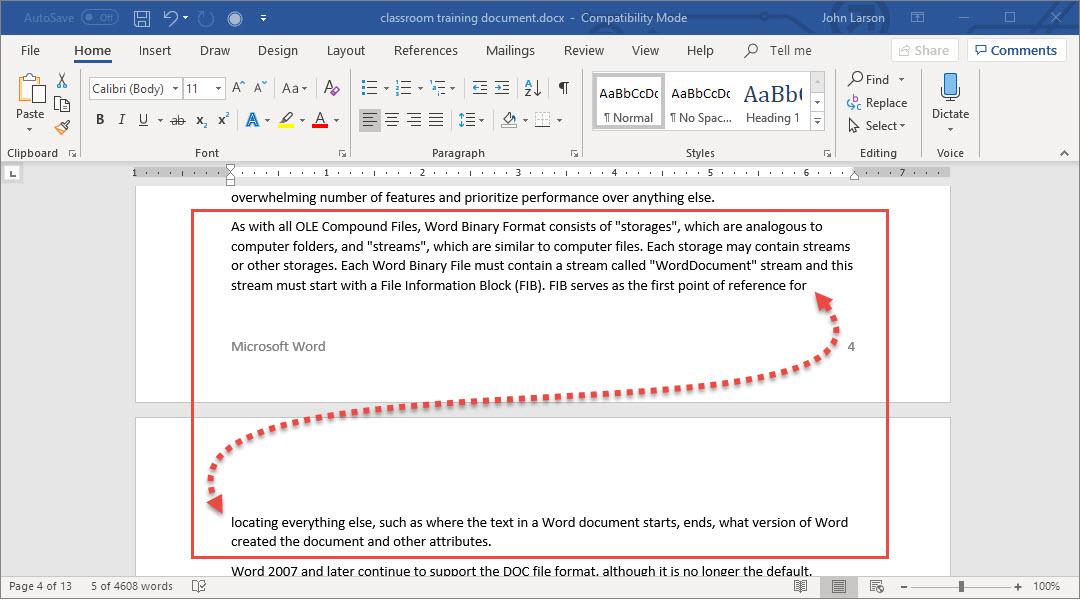
Task: Switch to the Mailings tab
Action: [x=510, y=51]
